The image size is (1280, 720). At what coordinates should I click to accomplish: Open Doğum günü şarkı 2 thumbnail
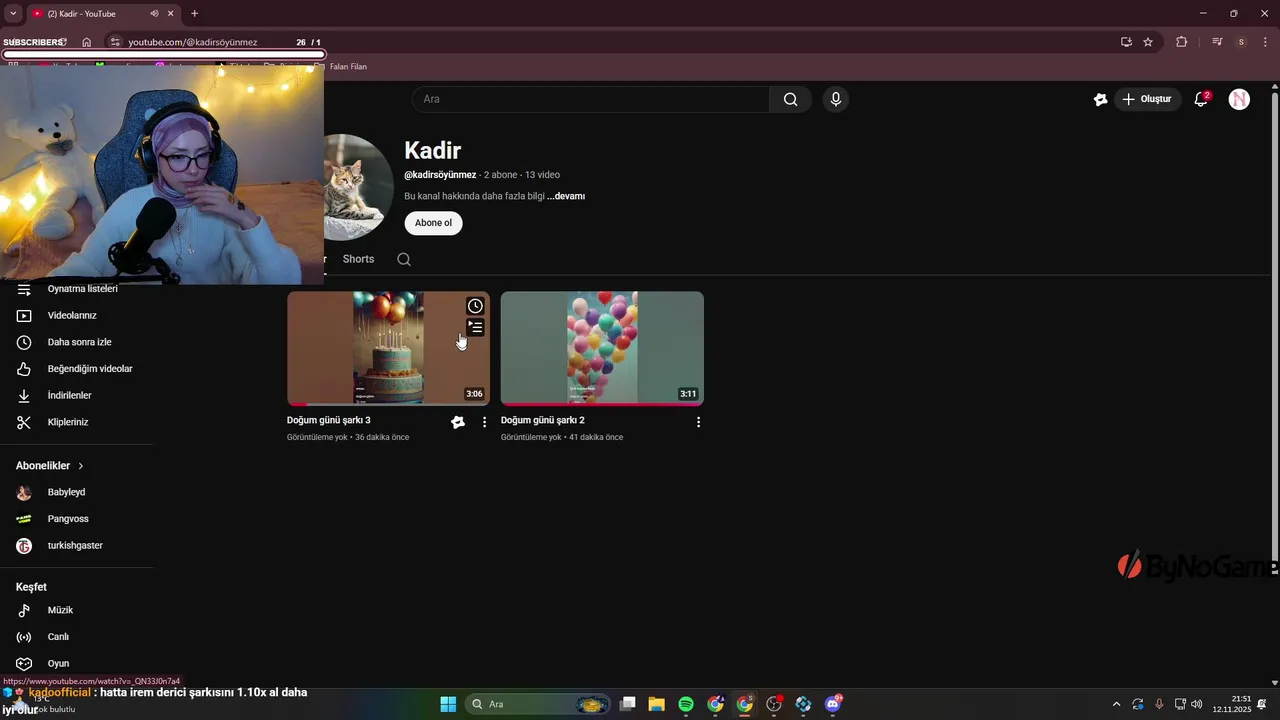(x=602, y=348)
